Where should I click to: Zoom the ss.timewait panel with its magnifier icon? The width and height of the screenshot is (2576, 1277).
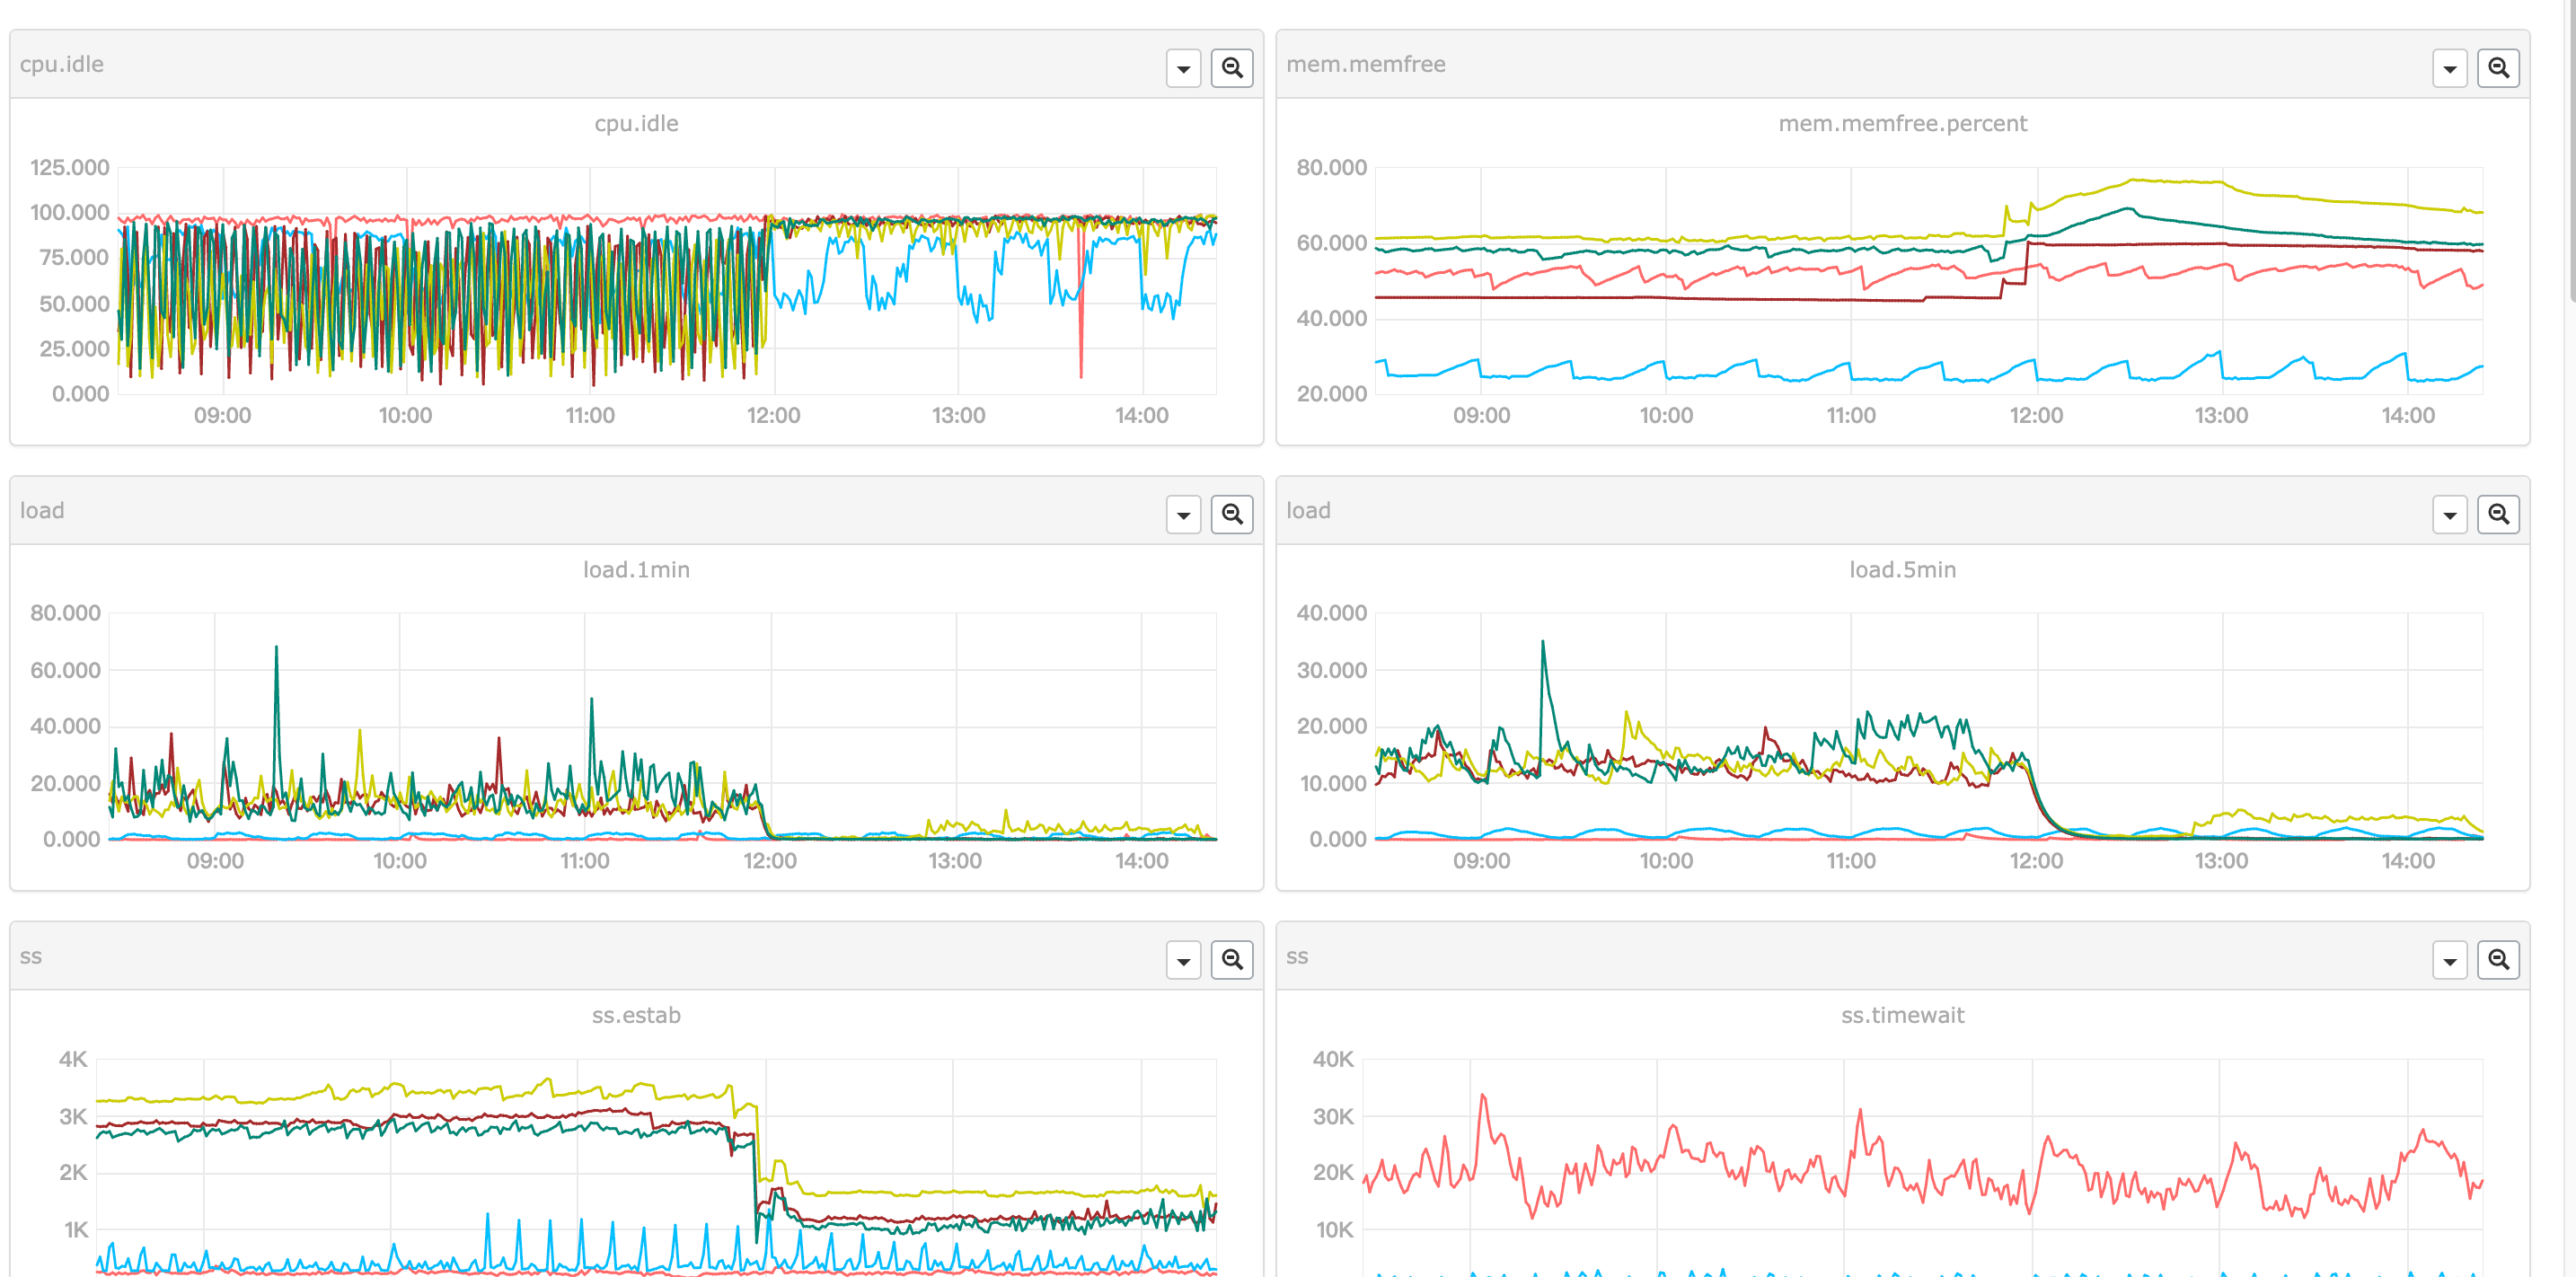2498,960
